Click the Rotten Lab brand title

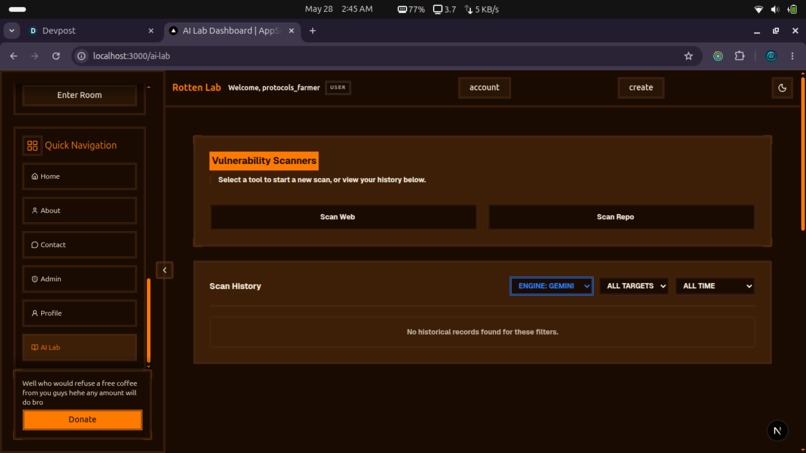[196, 87]
